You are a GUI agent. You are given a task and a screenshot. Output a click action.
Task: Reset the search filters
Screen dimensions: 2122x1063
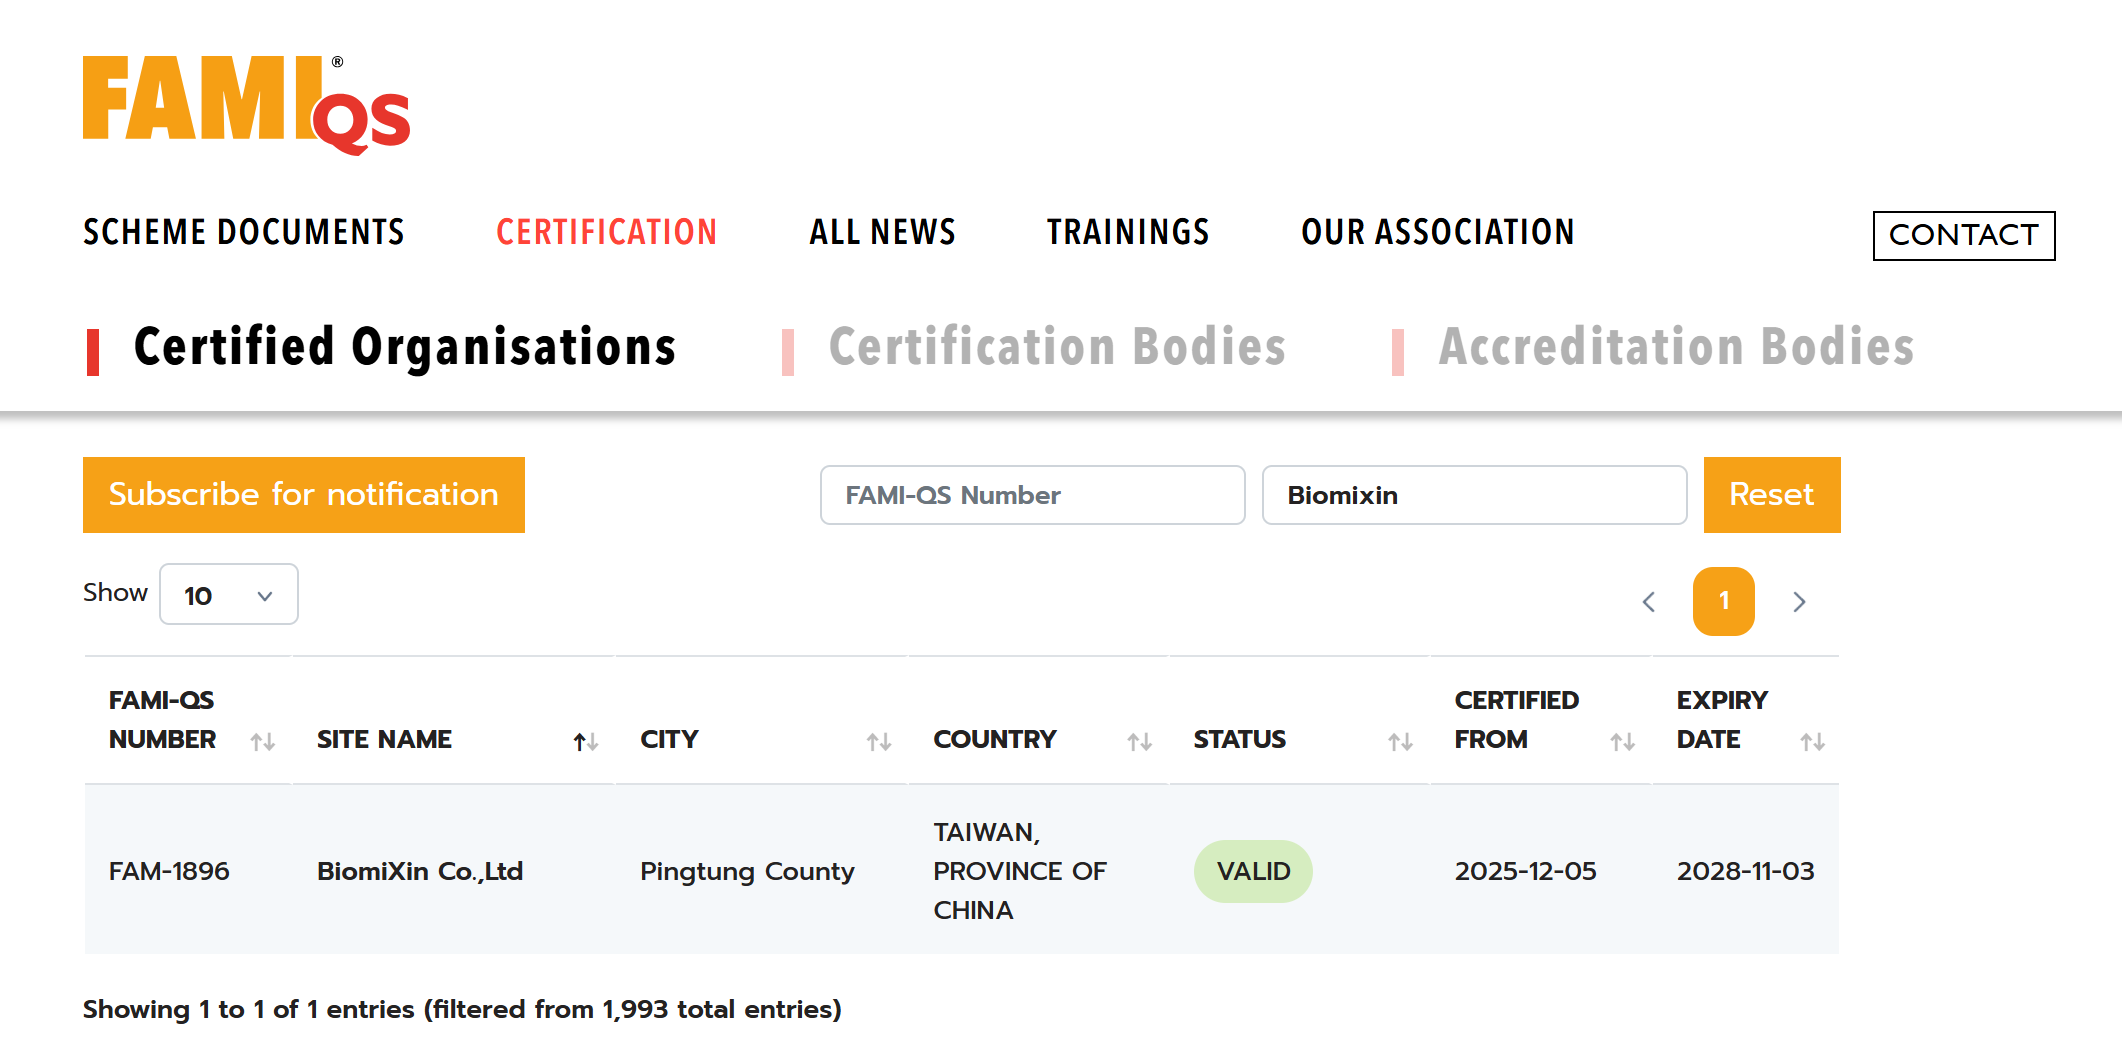(1771, 495)
